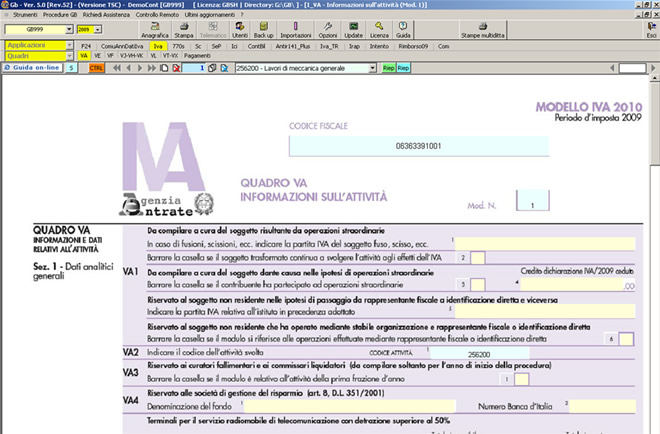The image size is (660, 434).
Task: Click the small S button
Action: tap(72, 68)
